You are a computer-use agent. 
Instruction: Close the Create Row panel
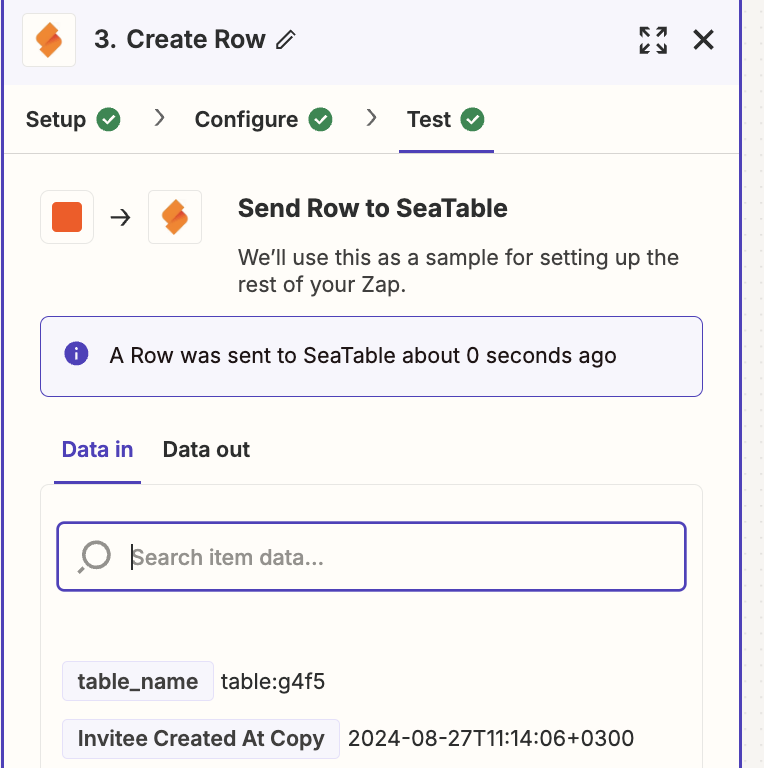tap(704, 40)
